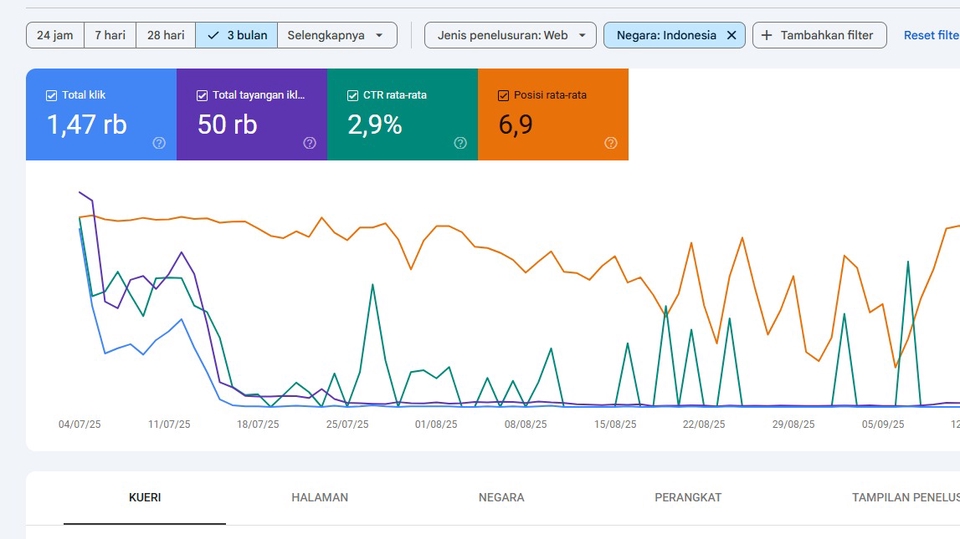Click help icon on Posisi rata-rata card
This screenshot has height=539, width=960.
click(x=611, y=143)
